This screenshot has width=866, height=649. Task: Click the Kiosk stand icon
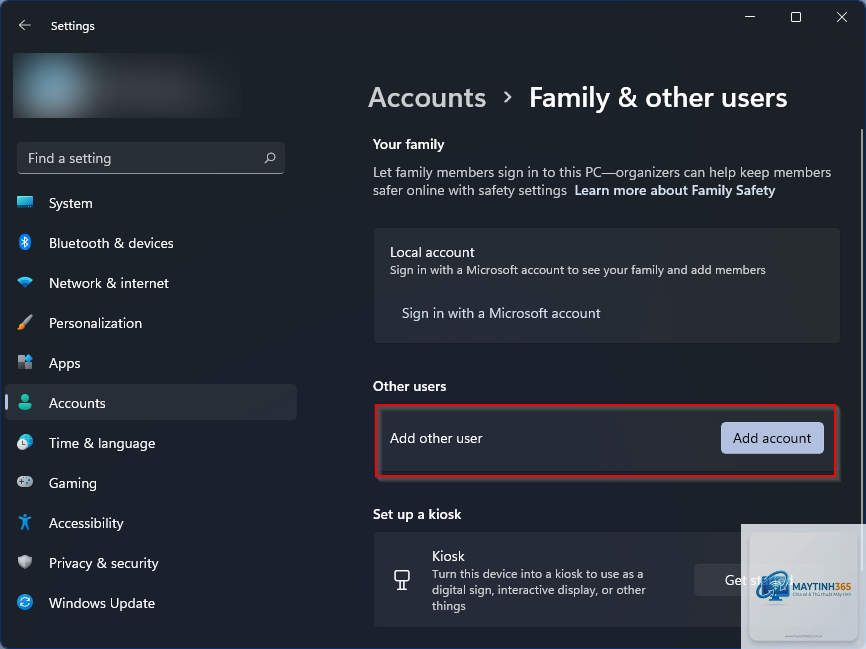pyautogui.click(x=402, y=580)
